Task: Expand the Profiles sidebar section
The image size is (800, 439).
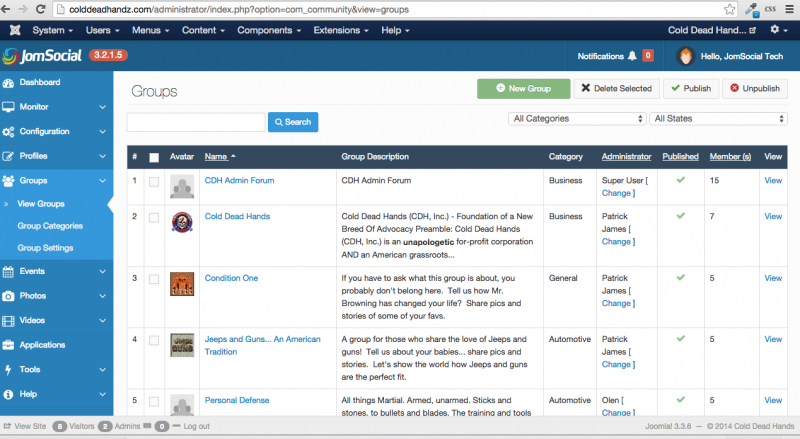Action: (x=103, y=156)
